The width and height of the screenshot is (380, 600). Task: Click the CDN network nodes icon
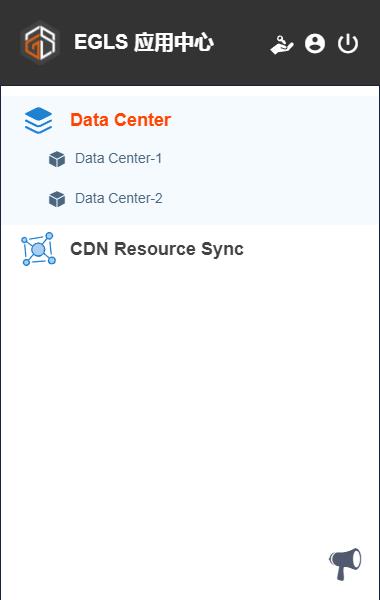pos(39,249)
